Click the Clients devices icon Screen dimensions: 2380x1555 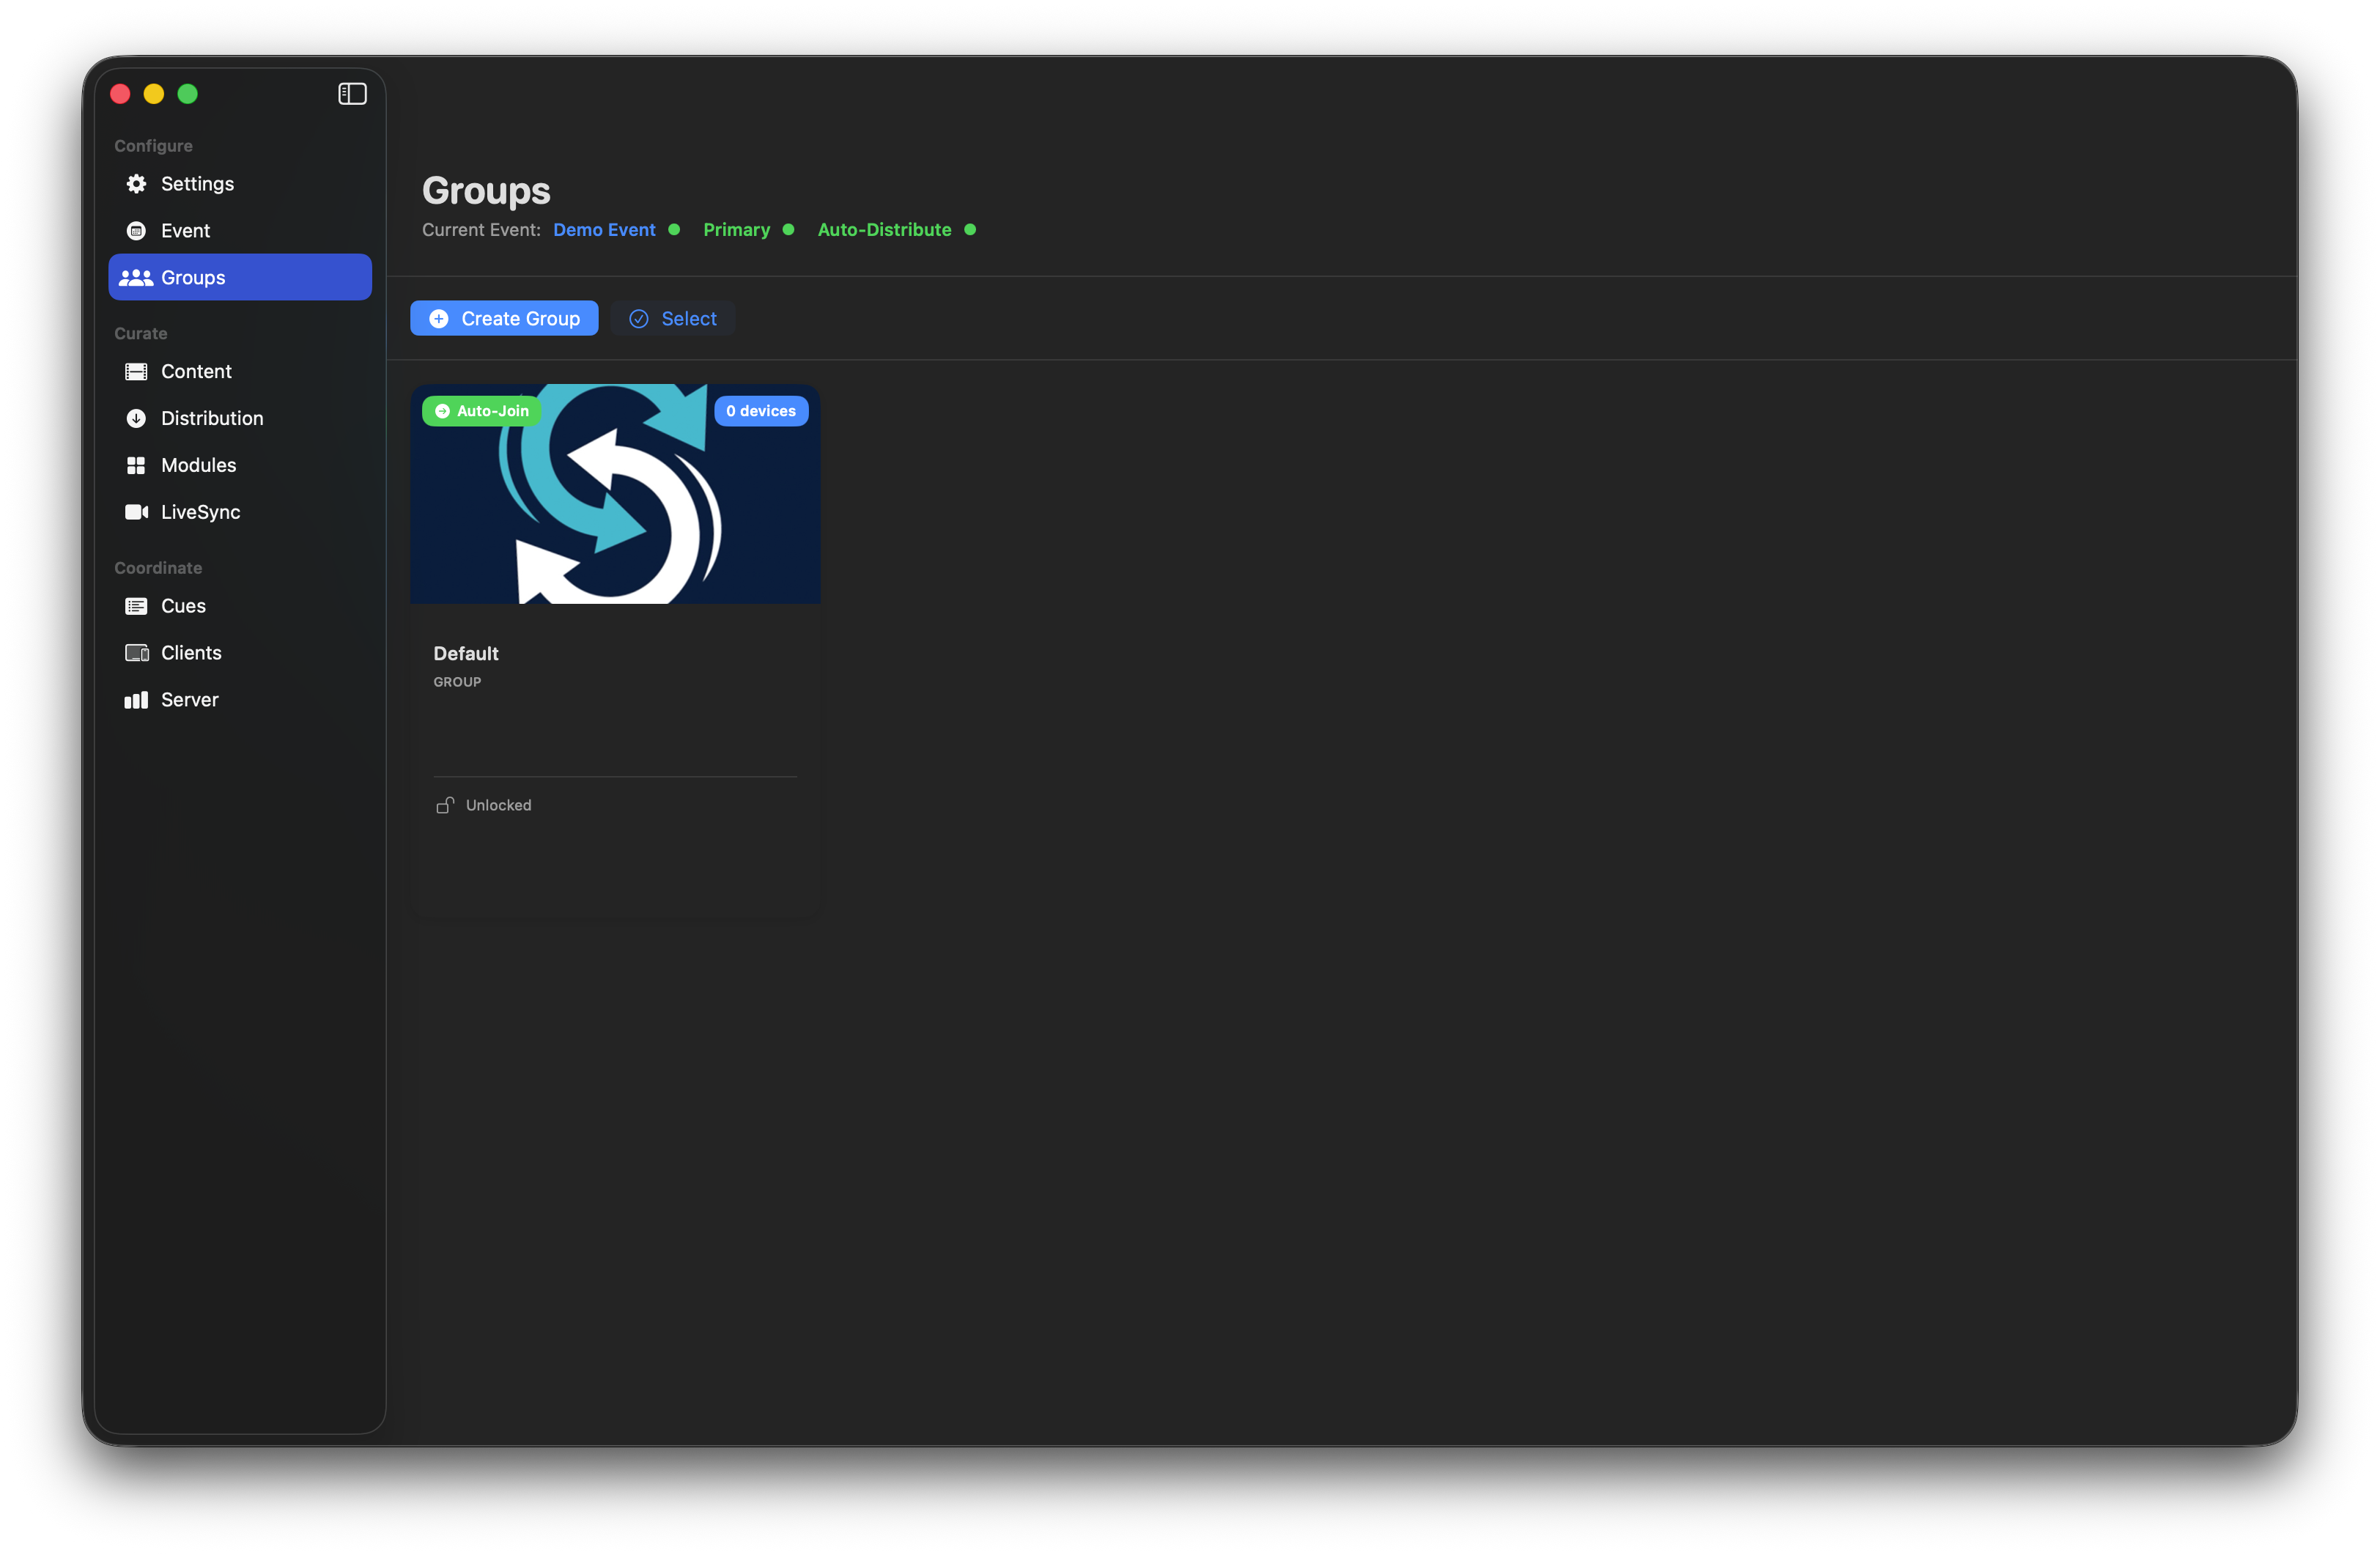[x=136, y=653]
